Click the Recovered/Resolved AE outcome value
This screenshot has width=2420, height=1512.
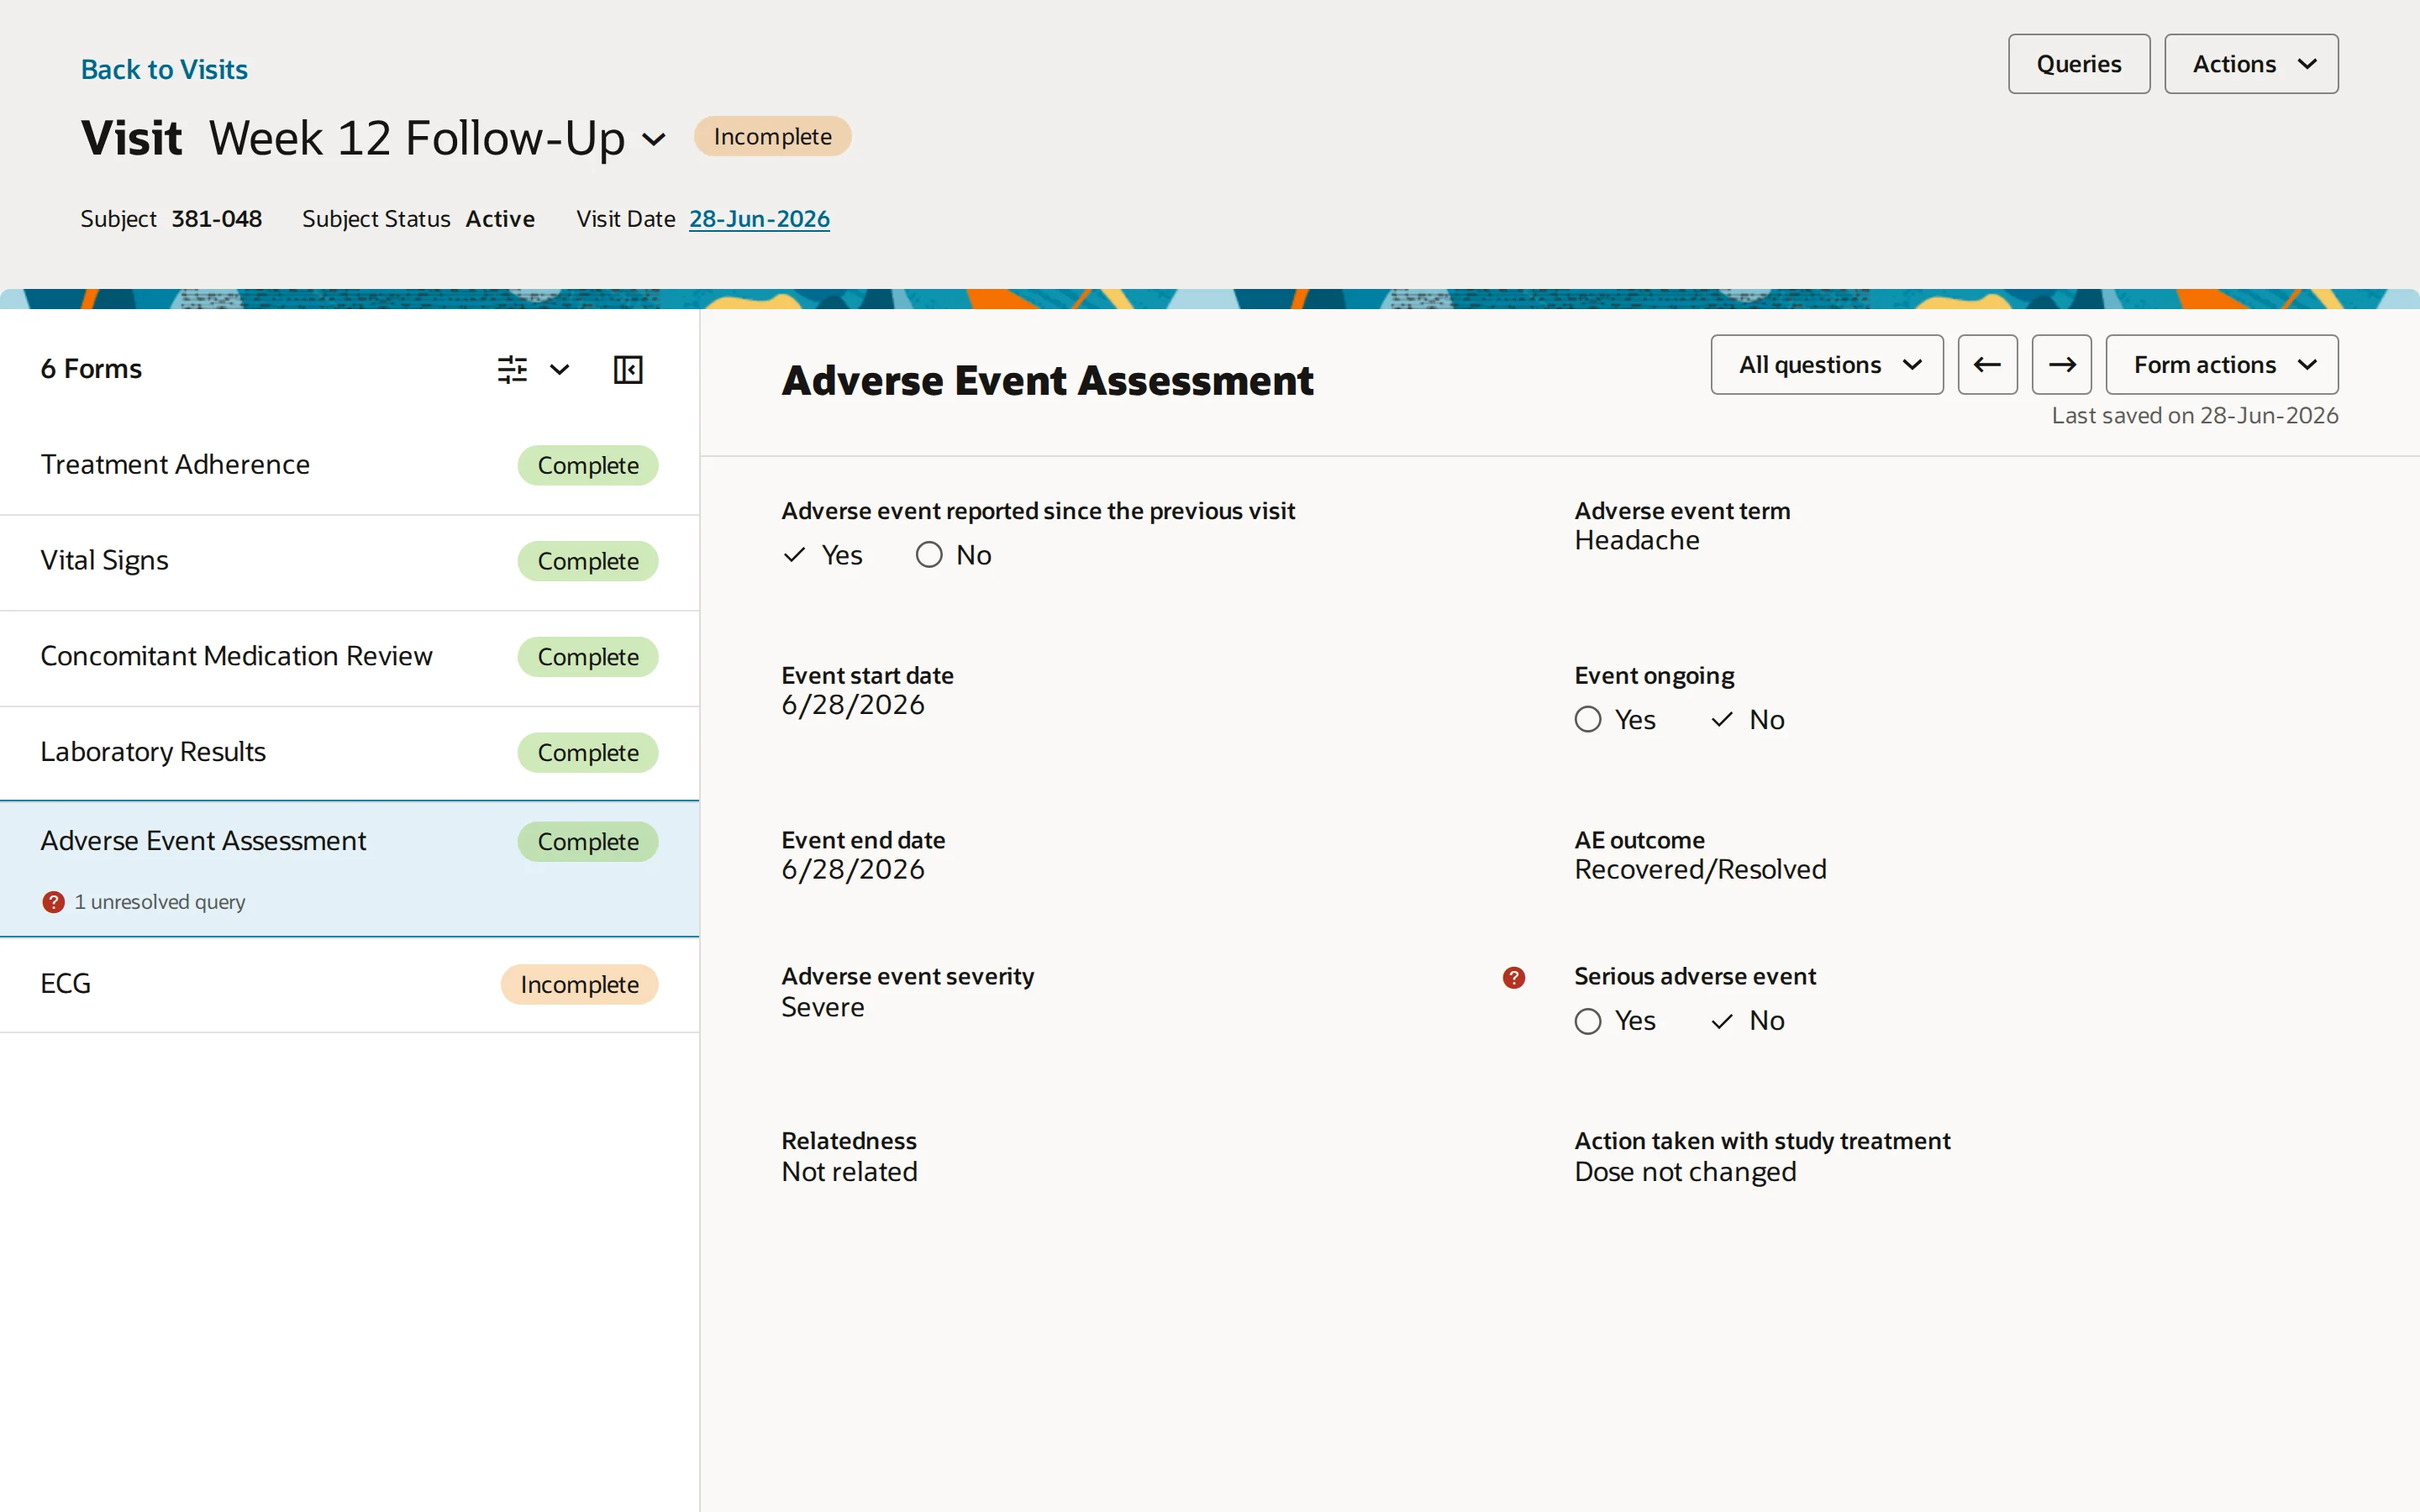click(1700, 870)
